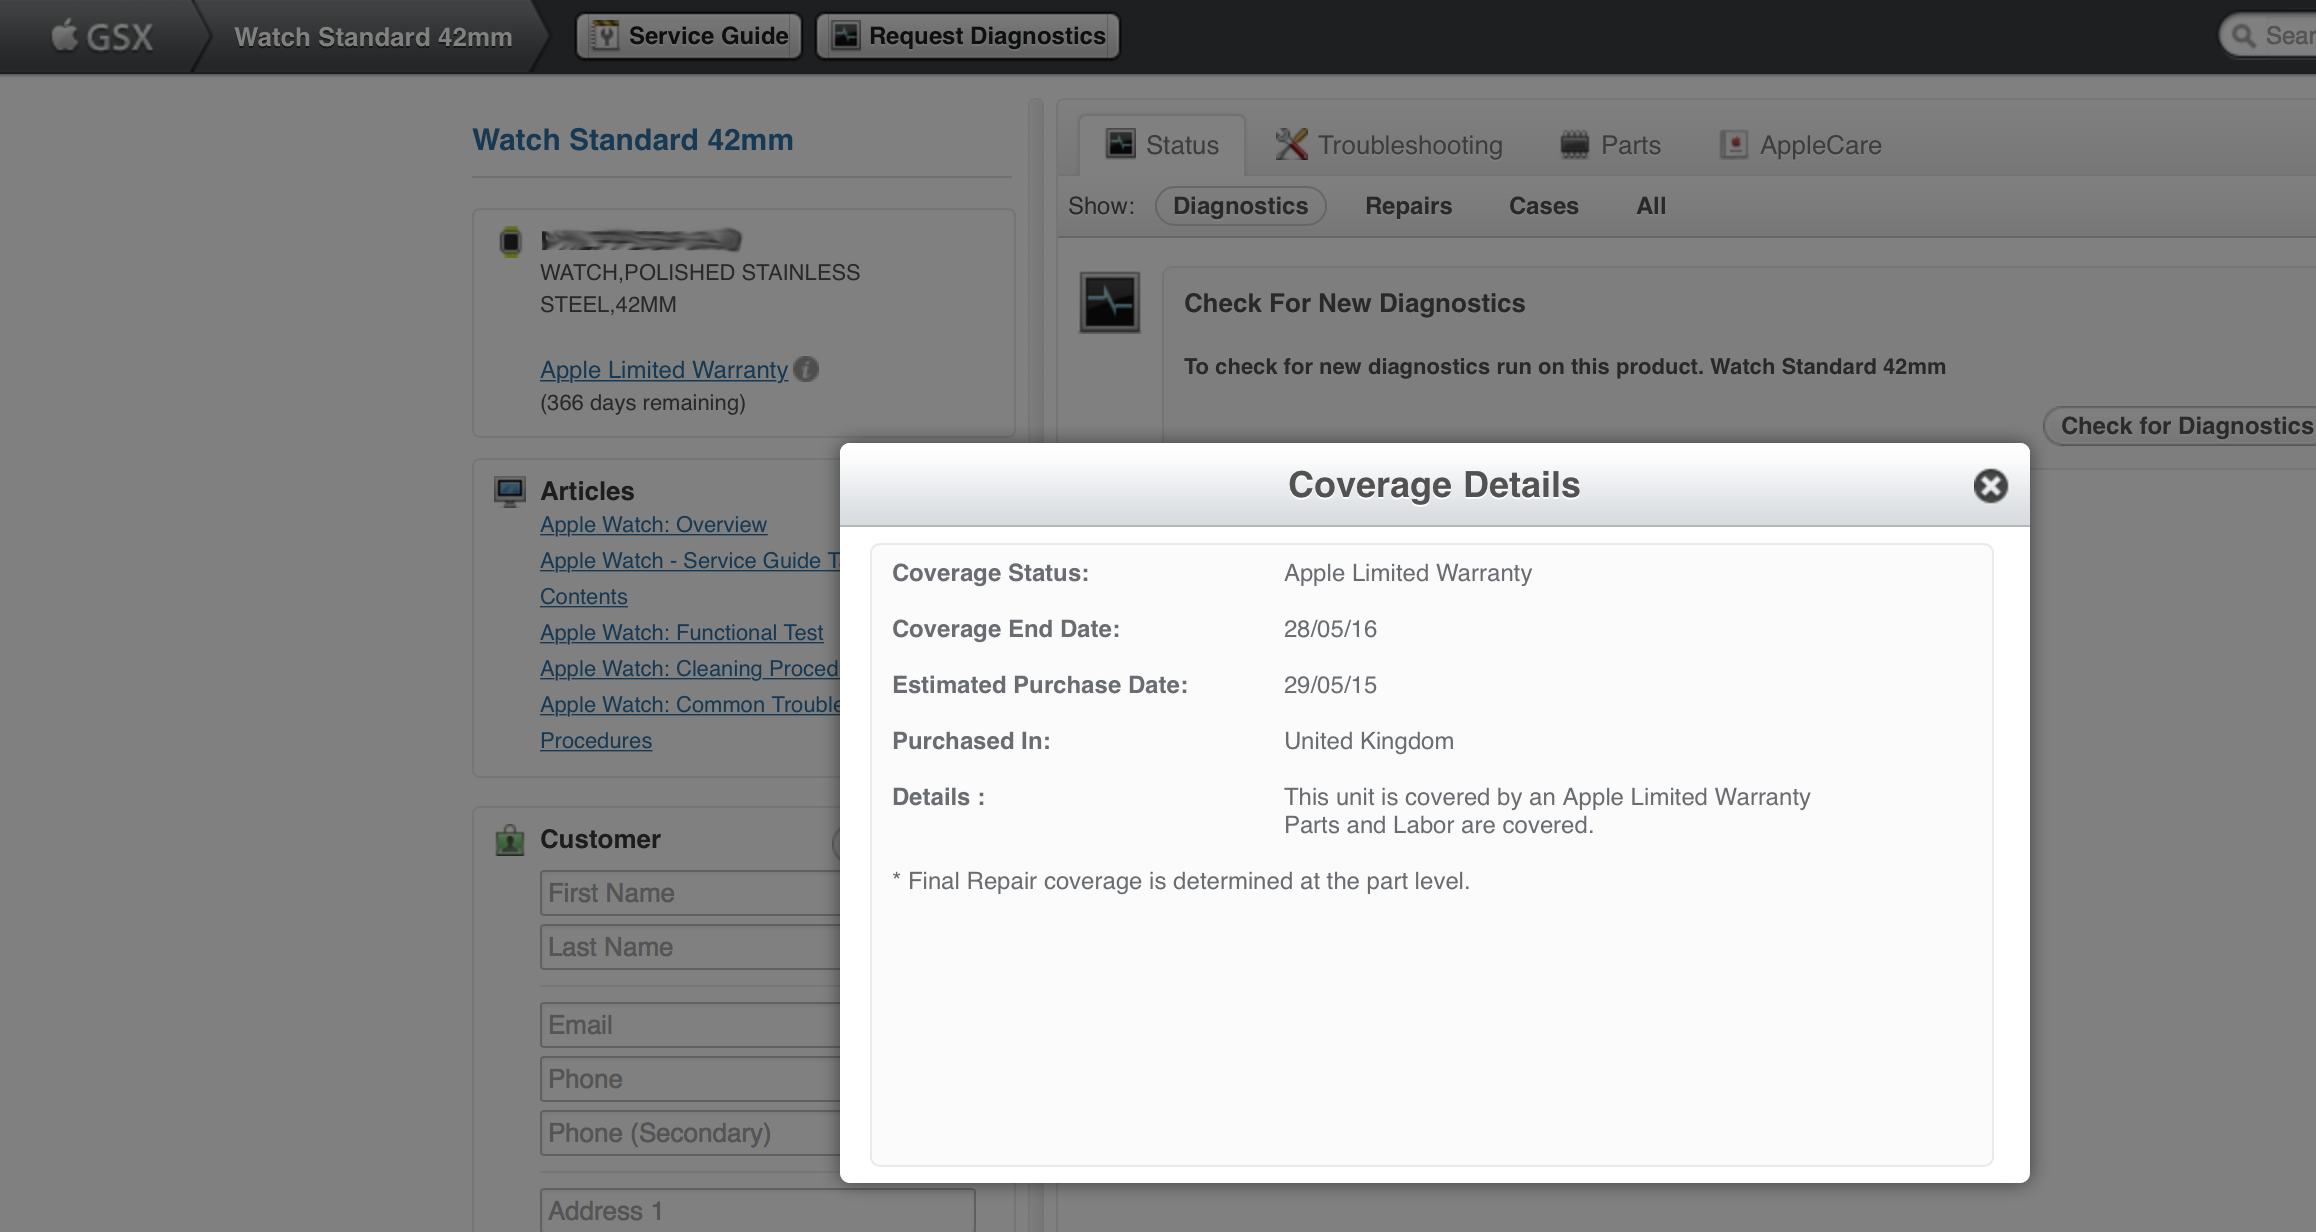This screenshot has height=1232, width=2316.
Task: Click the watch product icon
Action: click(510, 241)
